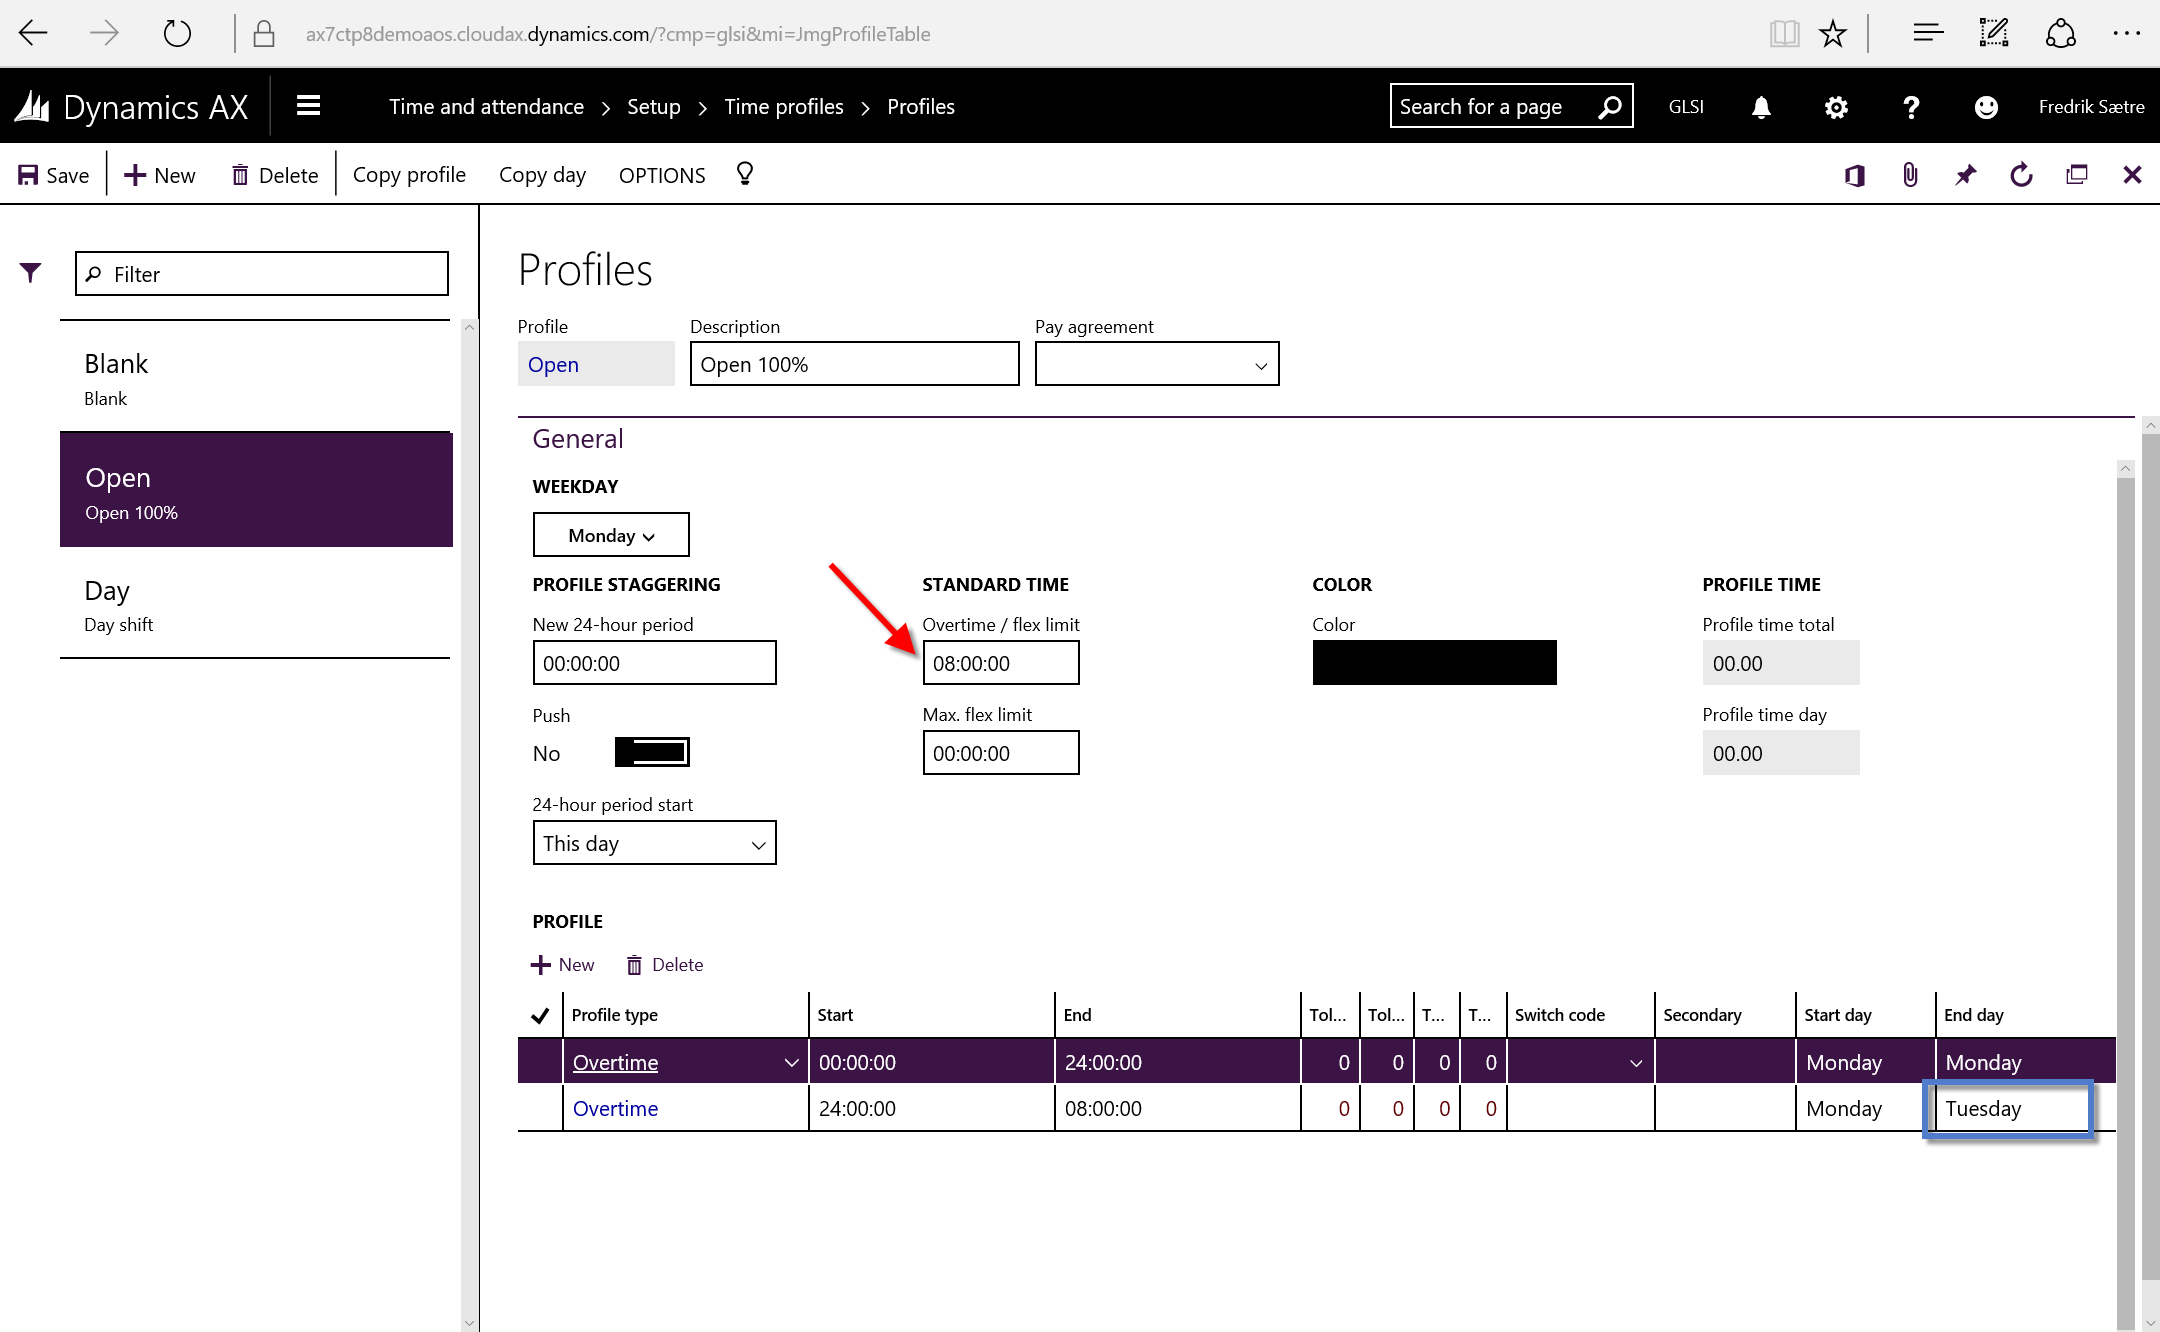Click the attachments paperclip icon

click(1910, 175)
